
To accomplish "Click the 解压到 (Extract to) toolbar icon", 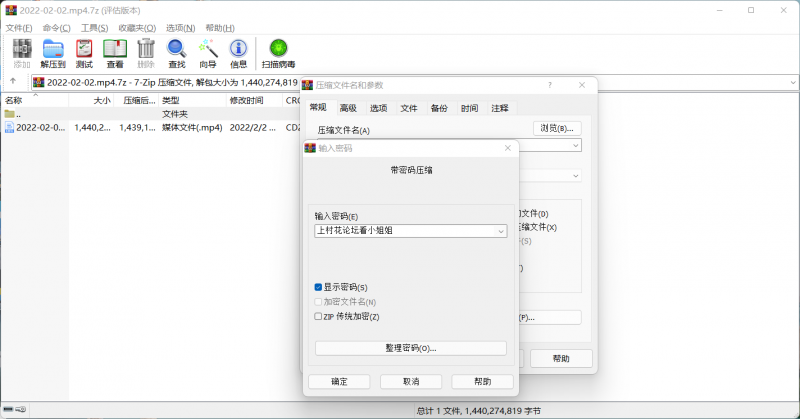I will click(53, 52).
